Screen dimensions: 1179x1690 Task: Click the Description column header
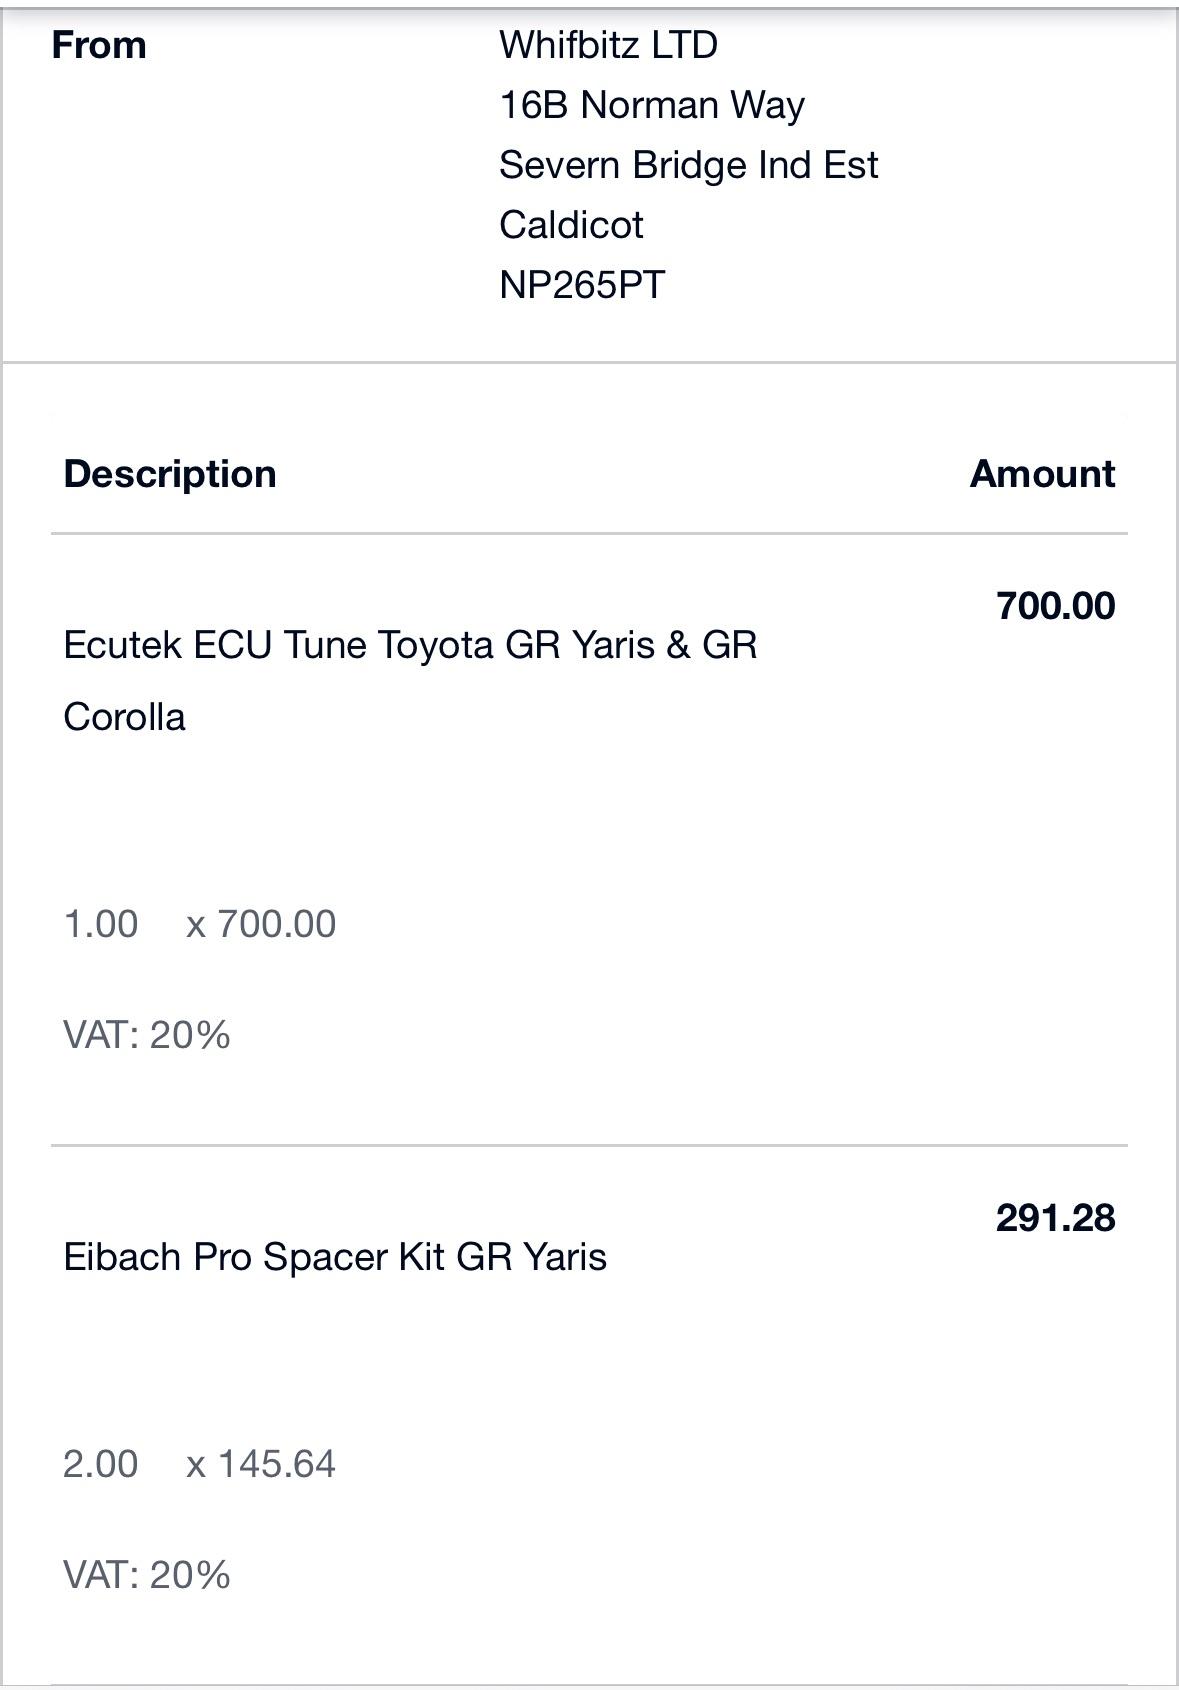(x=170, y=474)
